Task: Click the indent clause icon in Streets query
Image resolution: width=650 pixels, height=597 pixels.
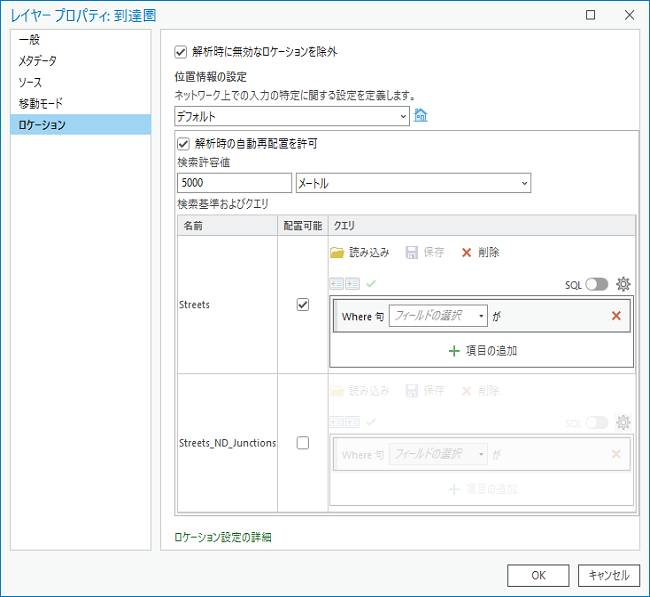Action: [x=352, y=284]
